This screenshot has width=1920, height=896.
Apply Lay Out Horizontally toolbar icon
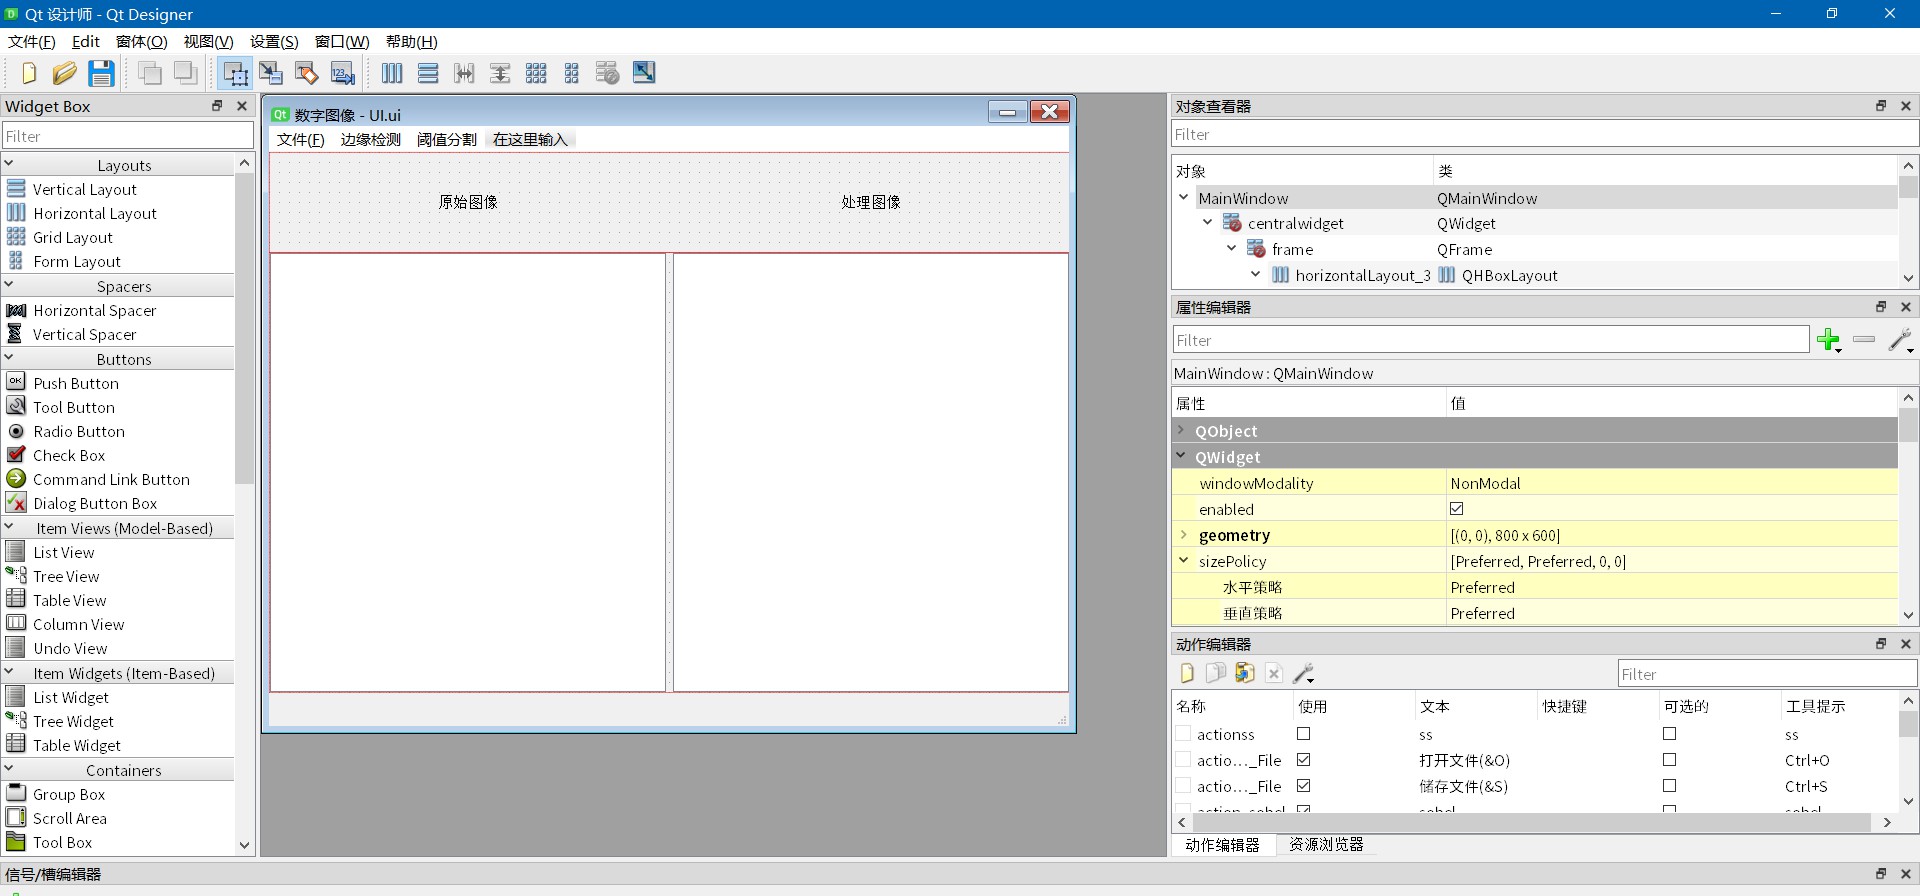[392, 73]
